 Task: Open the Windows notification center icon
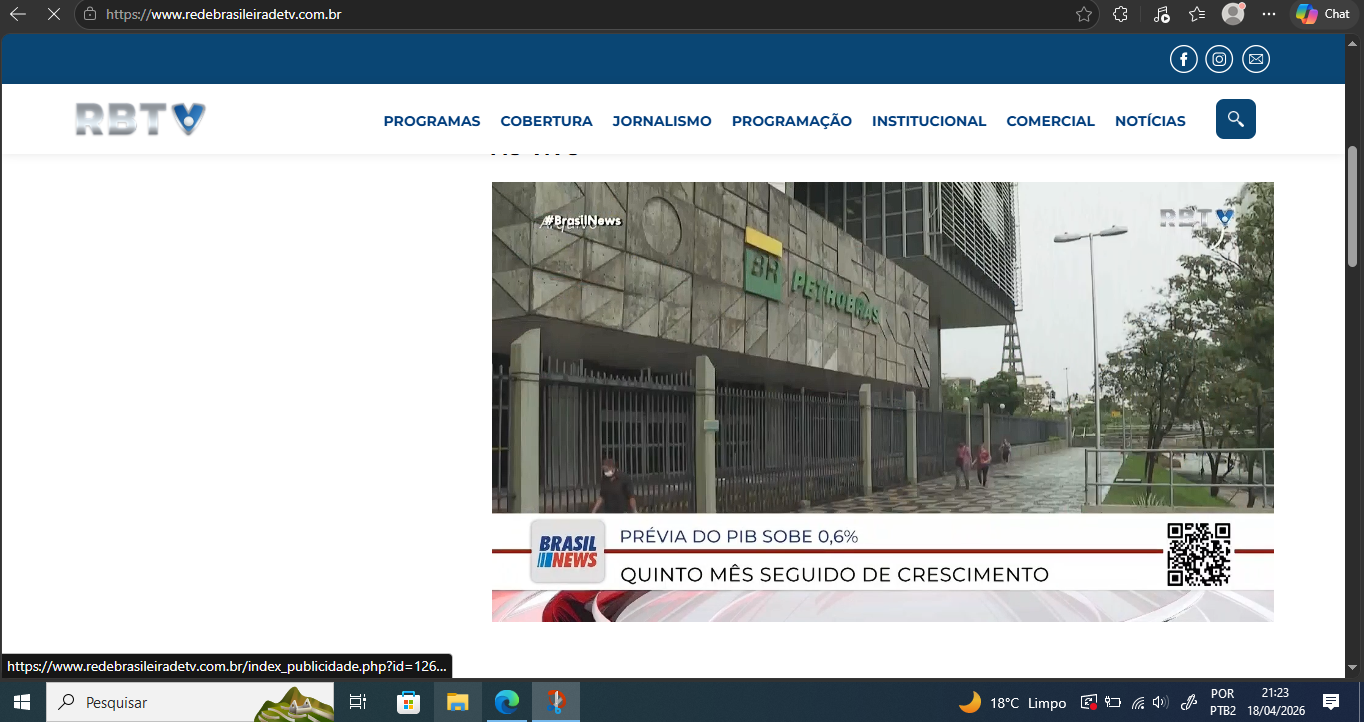1331,702
